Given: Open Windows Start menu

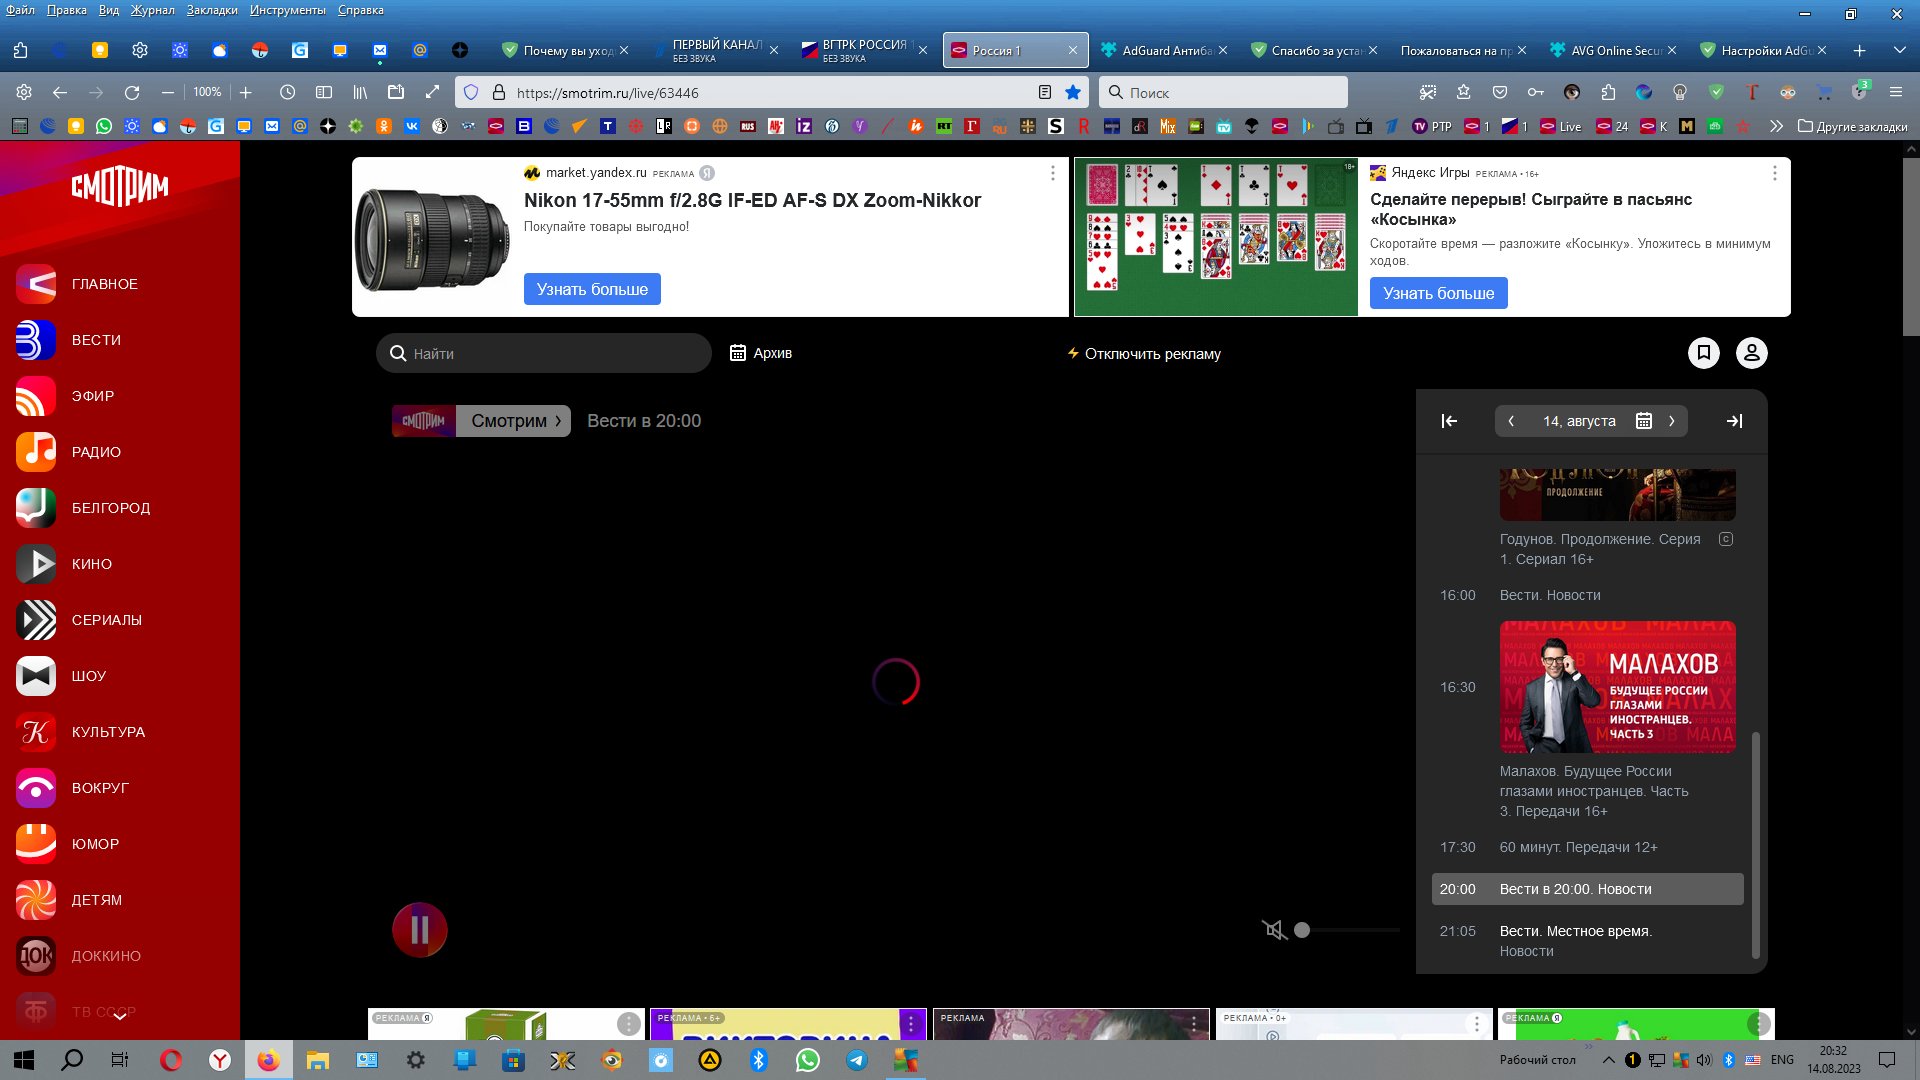Looking at the screenshot, I should pyautogui.click(x=24, y=1060).
